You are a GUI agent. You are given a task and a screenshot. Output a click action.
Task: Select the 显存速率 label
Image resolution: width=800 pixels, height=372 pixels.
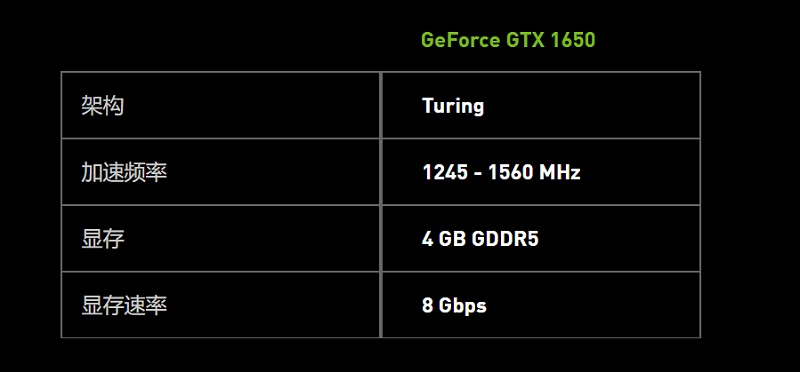tap(124, 305)
